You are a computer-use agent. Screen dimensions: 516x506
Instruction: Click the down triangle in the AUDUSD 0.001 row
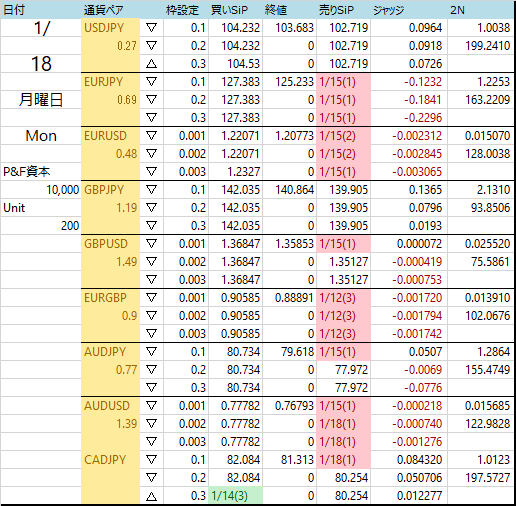coord(151,406)
